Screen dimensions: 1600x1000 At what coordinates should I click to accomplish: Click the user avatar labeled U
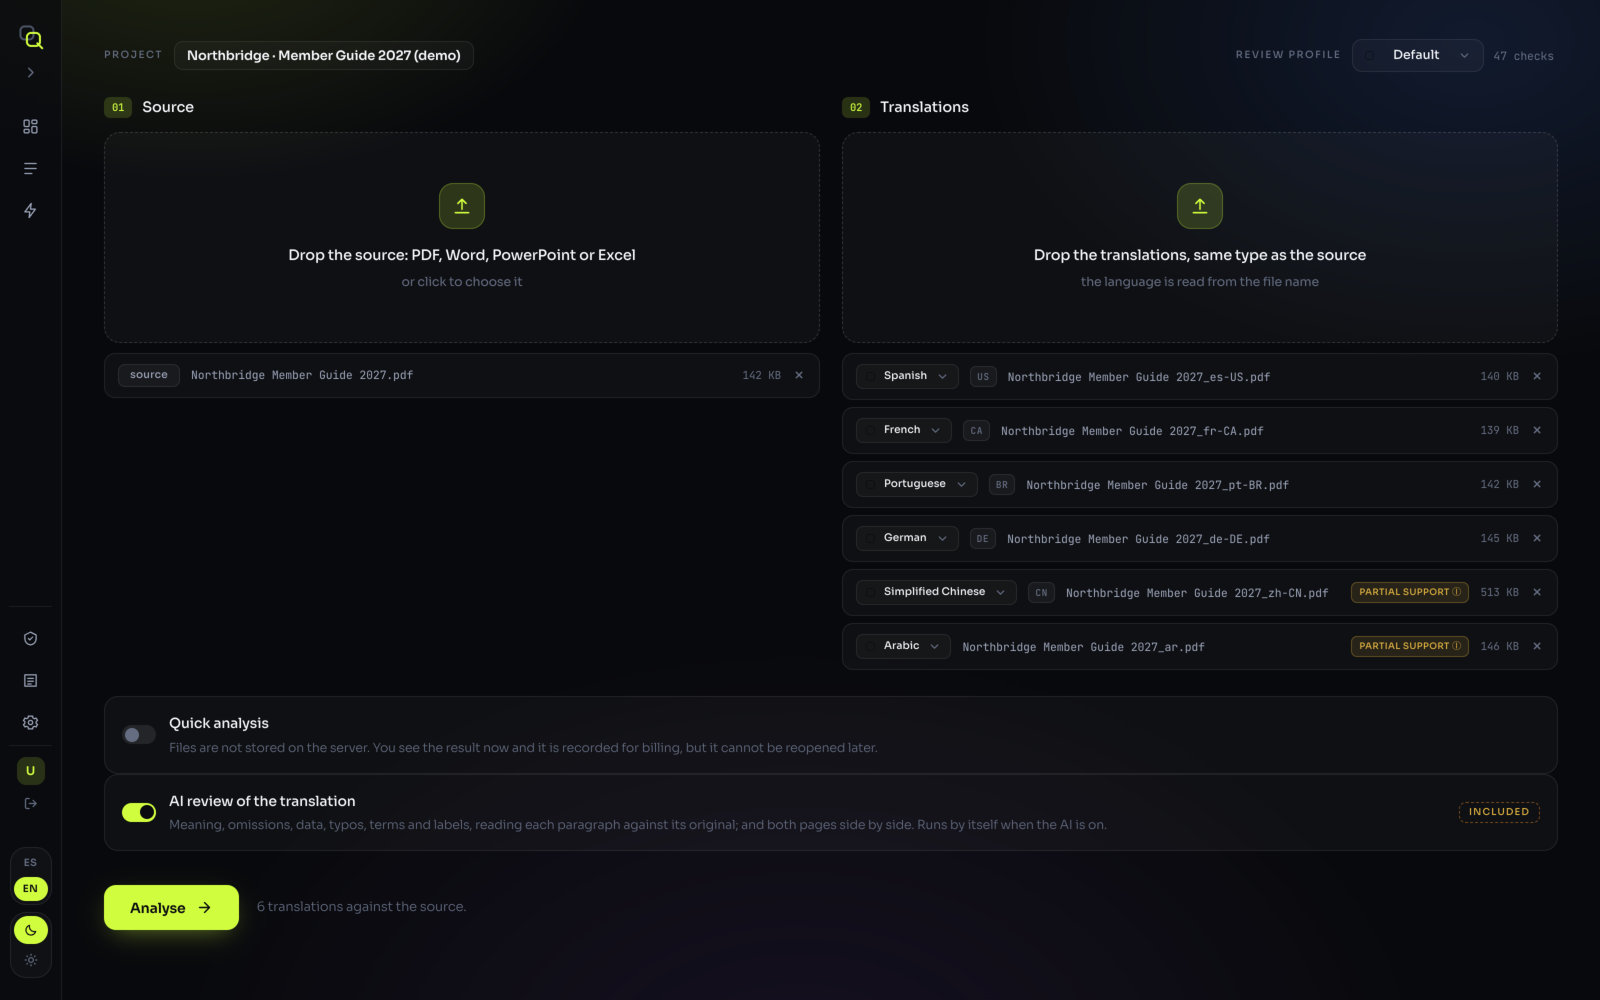pos(31,771)
